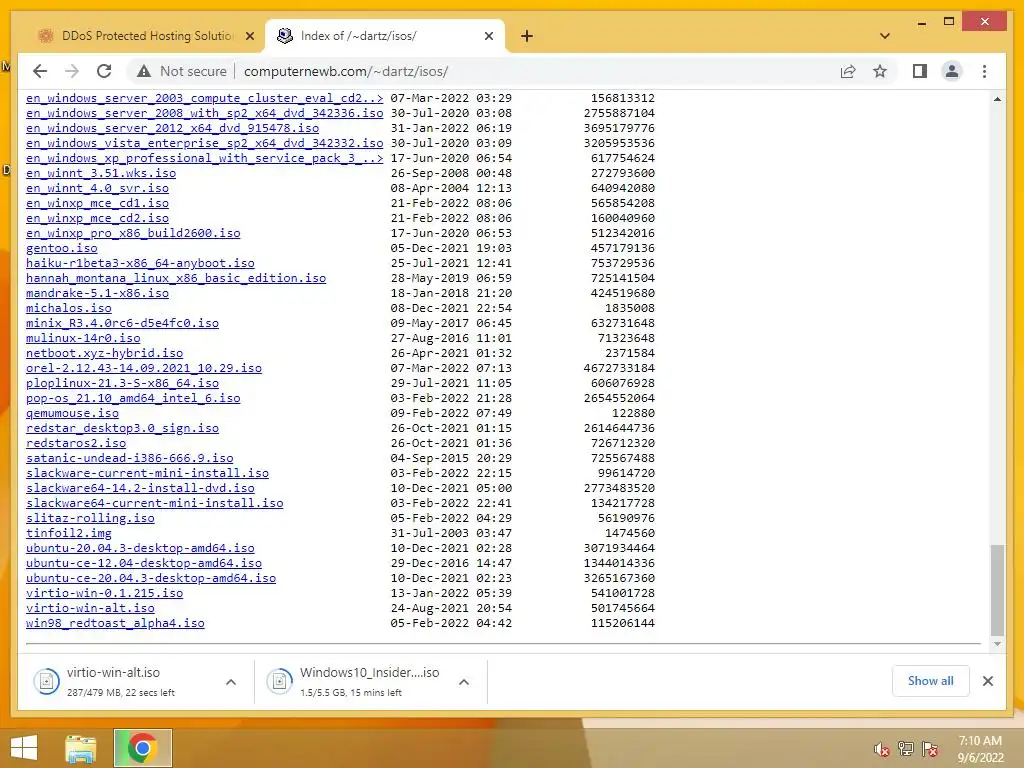This screenshot has width=1024, height=768.
Task: Click the virtio-win-alt.iso page link
Action: pos(90,609)
